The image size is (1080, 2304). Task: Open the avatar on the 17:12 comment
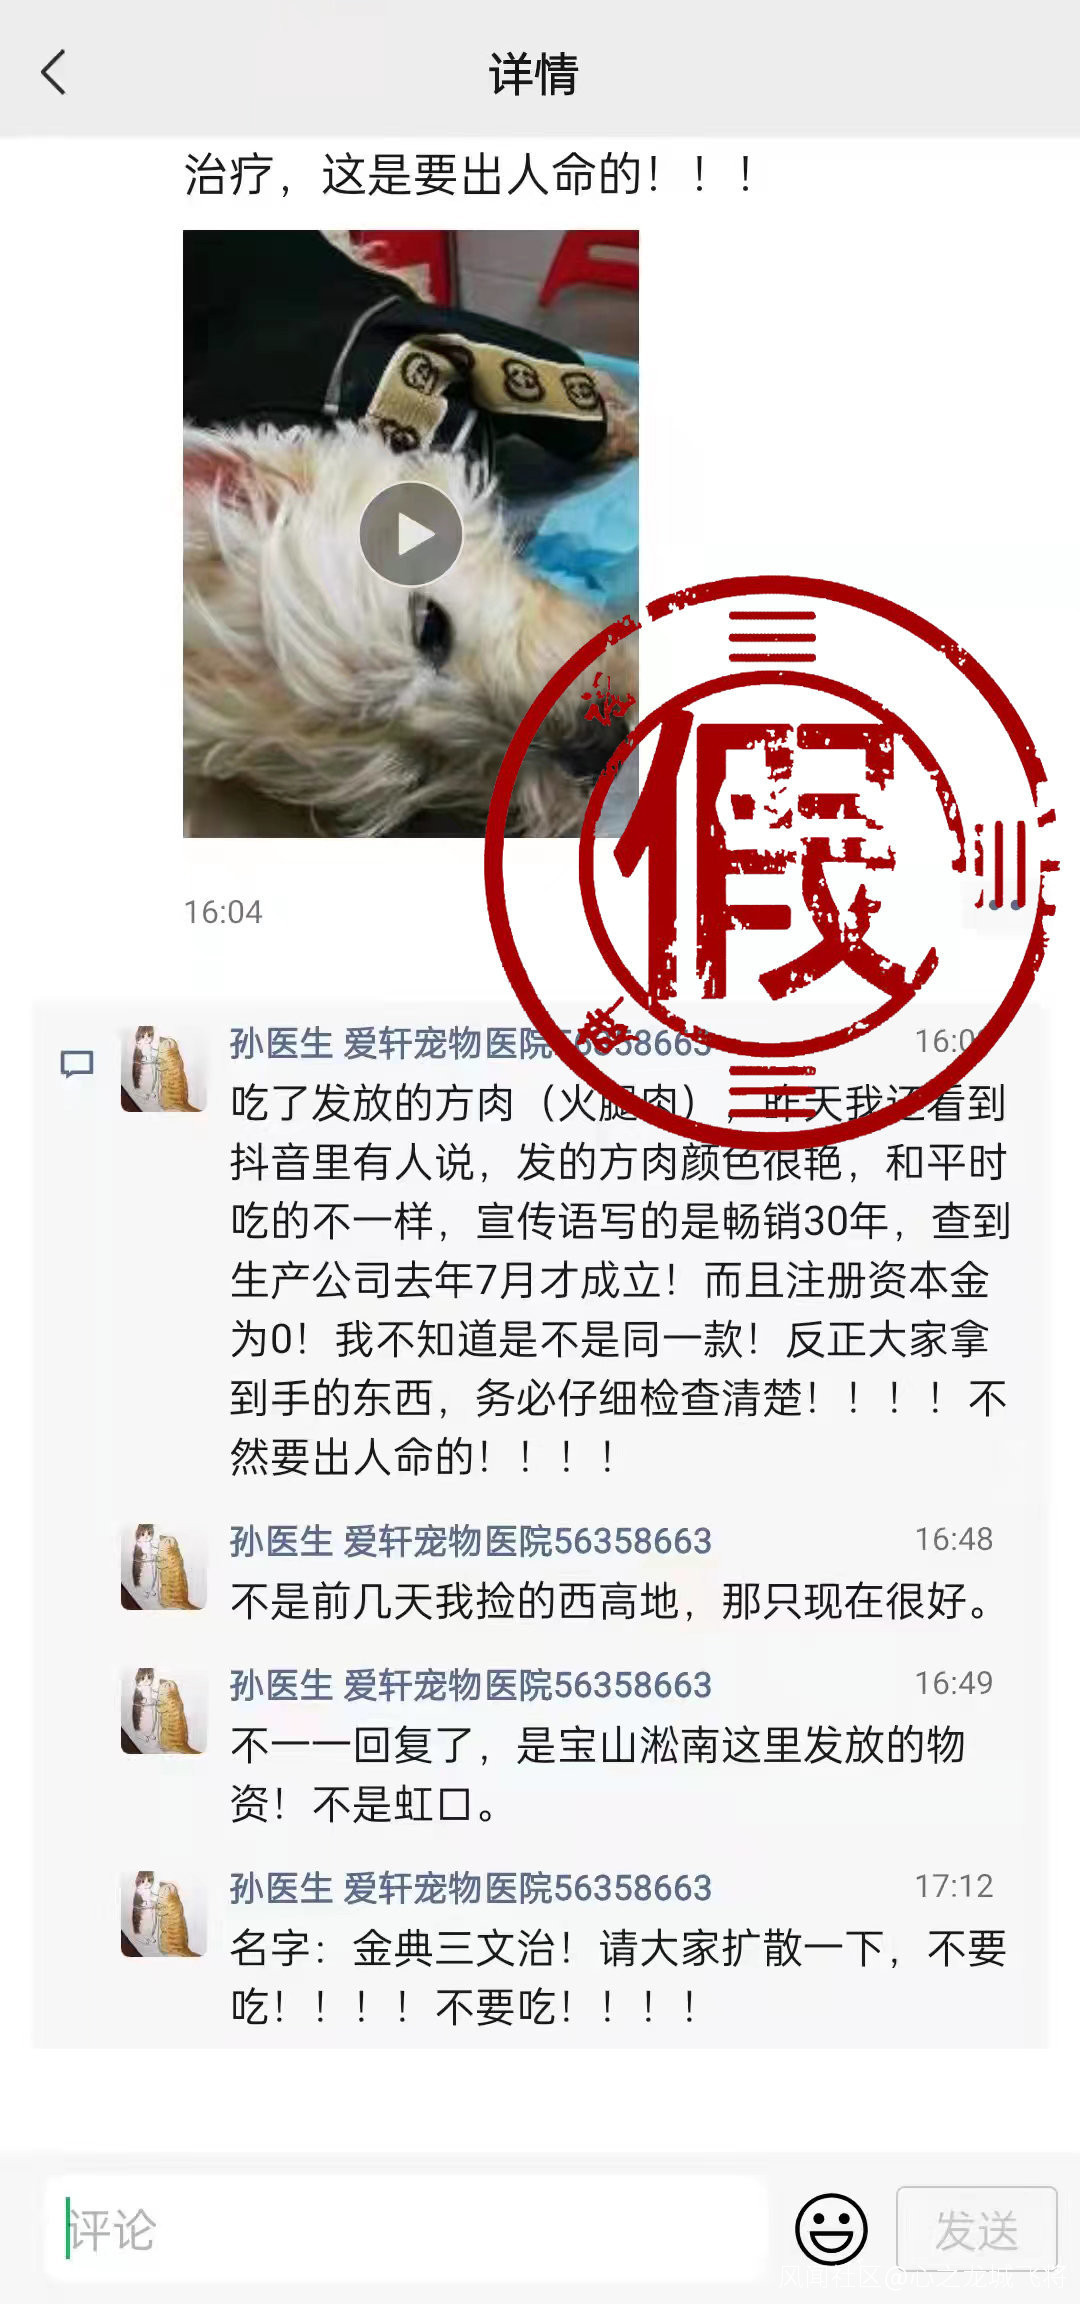[163, 1913]
